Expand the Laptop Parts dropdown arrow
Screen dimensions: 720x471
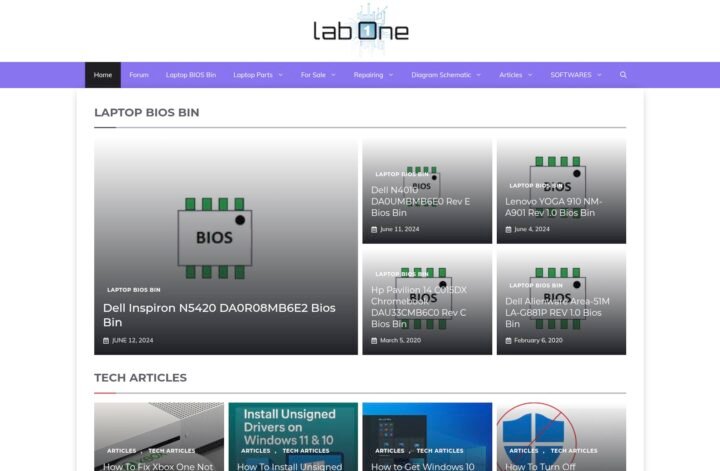(x=281, y=75)
